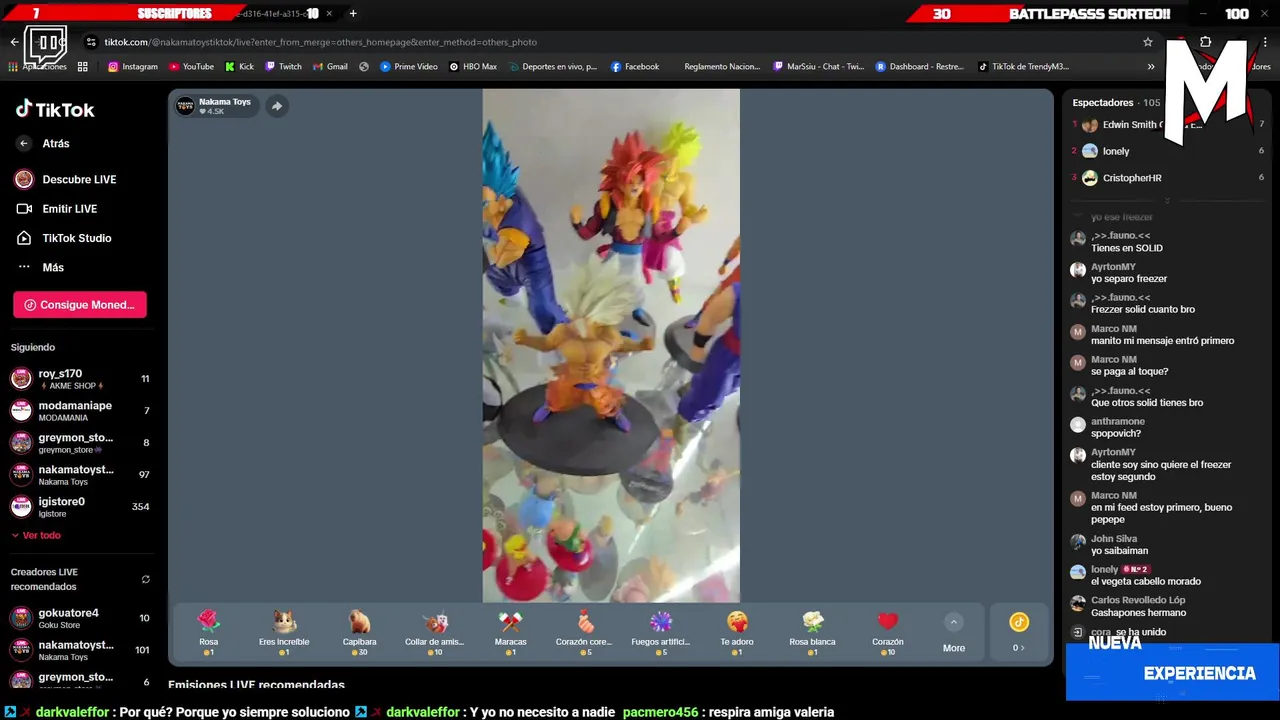Open Gmail bookmark

[x=330, y=67]
